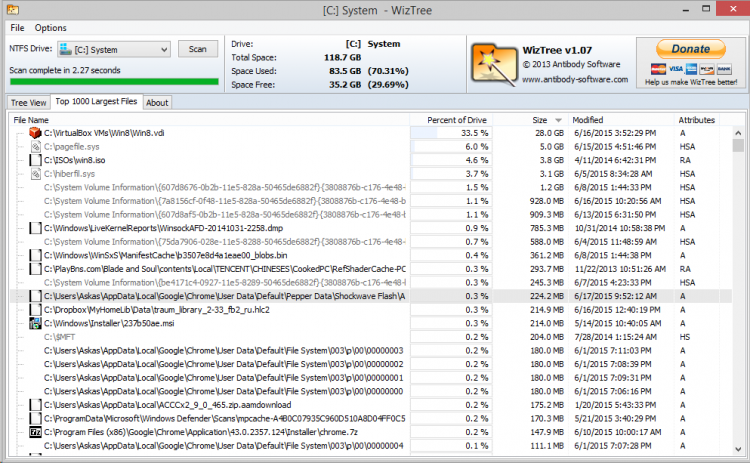This screenshot has height=463, width=750.
Task: Select Chrome File System row ending 00000001
Action: coord(371,378)
